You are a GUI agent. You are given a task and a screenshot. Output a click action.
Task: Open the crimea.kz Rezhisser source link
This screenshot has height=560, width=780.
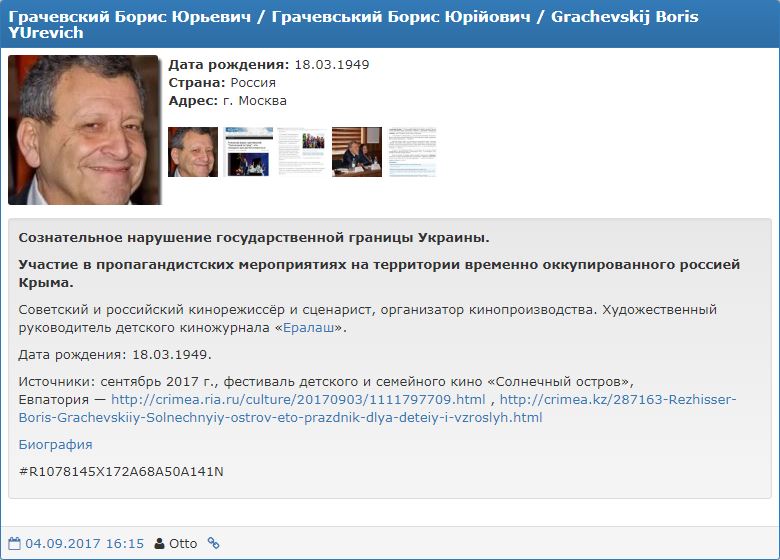pos(378,408)
